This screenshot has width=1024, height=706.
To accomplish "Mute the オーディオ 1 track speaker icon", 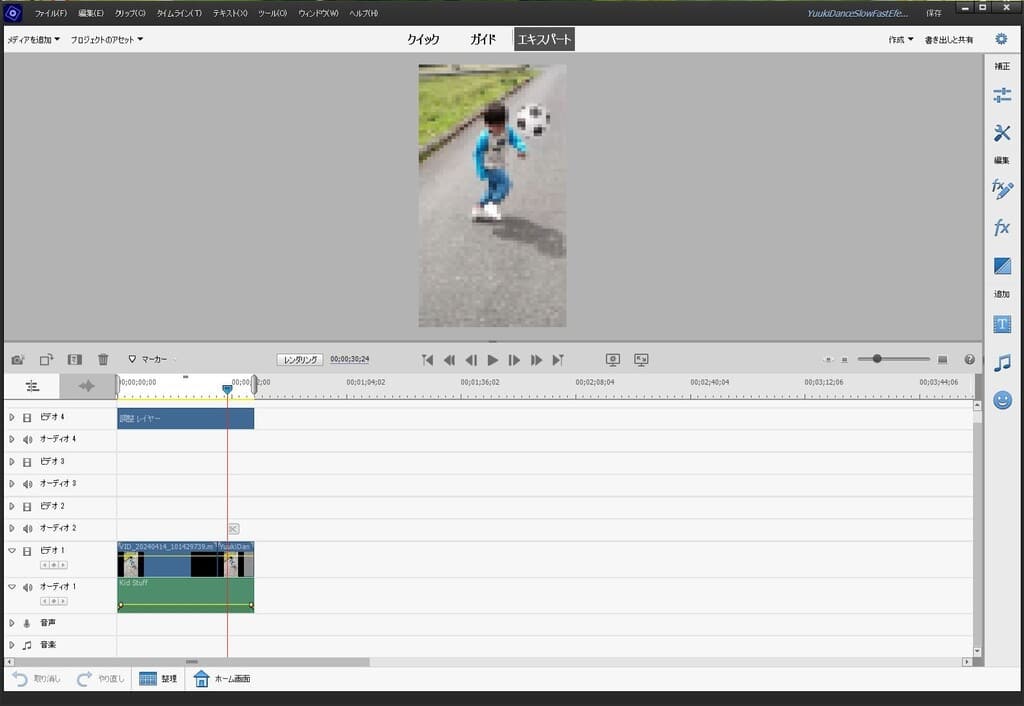I will (27, 587).
